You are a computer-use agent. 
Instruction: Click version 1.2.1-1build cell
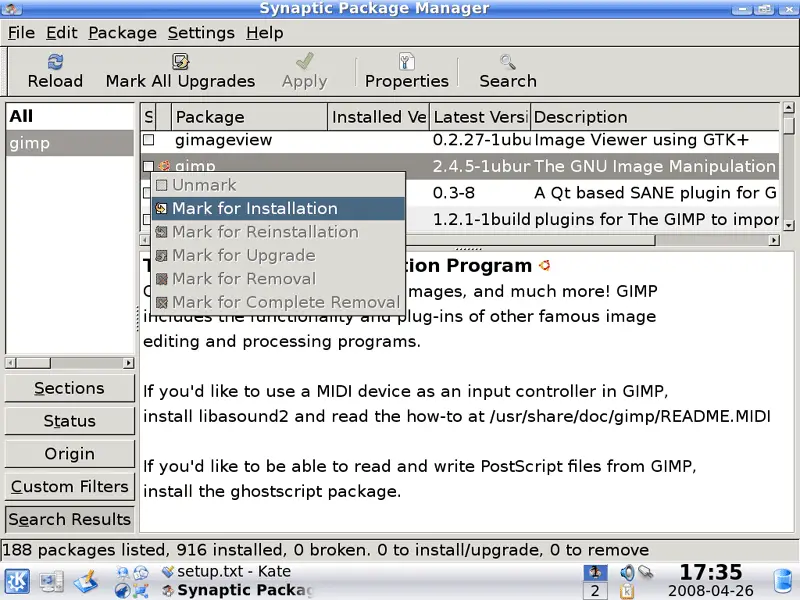tap(481, 219)
